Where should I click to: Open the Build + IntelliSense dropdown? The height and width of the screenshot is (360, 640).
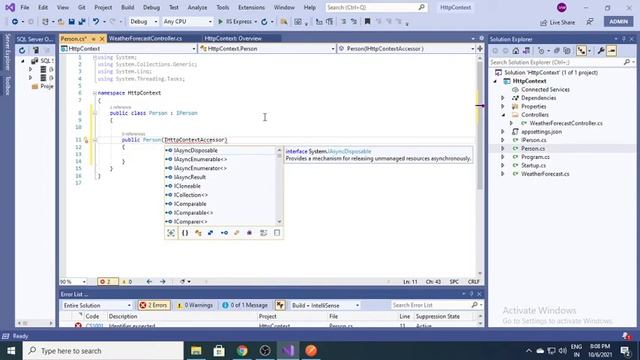325,305
